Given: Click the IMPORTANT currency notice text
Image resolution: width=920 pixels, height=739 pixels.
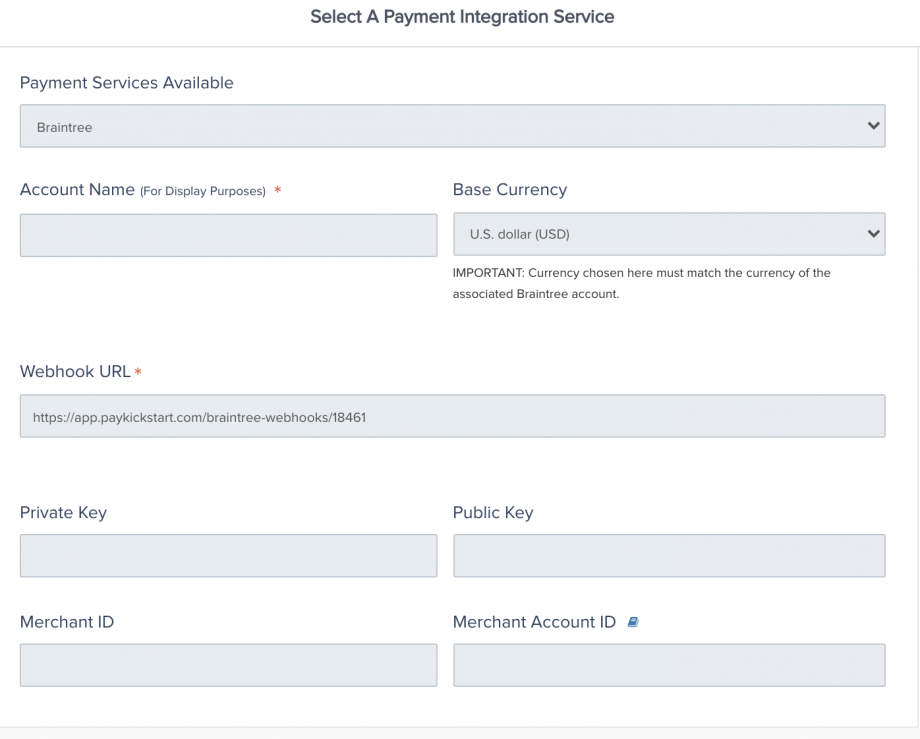Looking at the screenshot, I should pos(641,283).
